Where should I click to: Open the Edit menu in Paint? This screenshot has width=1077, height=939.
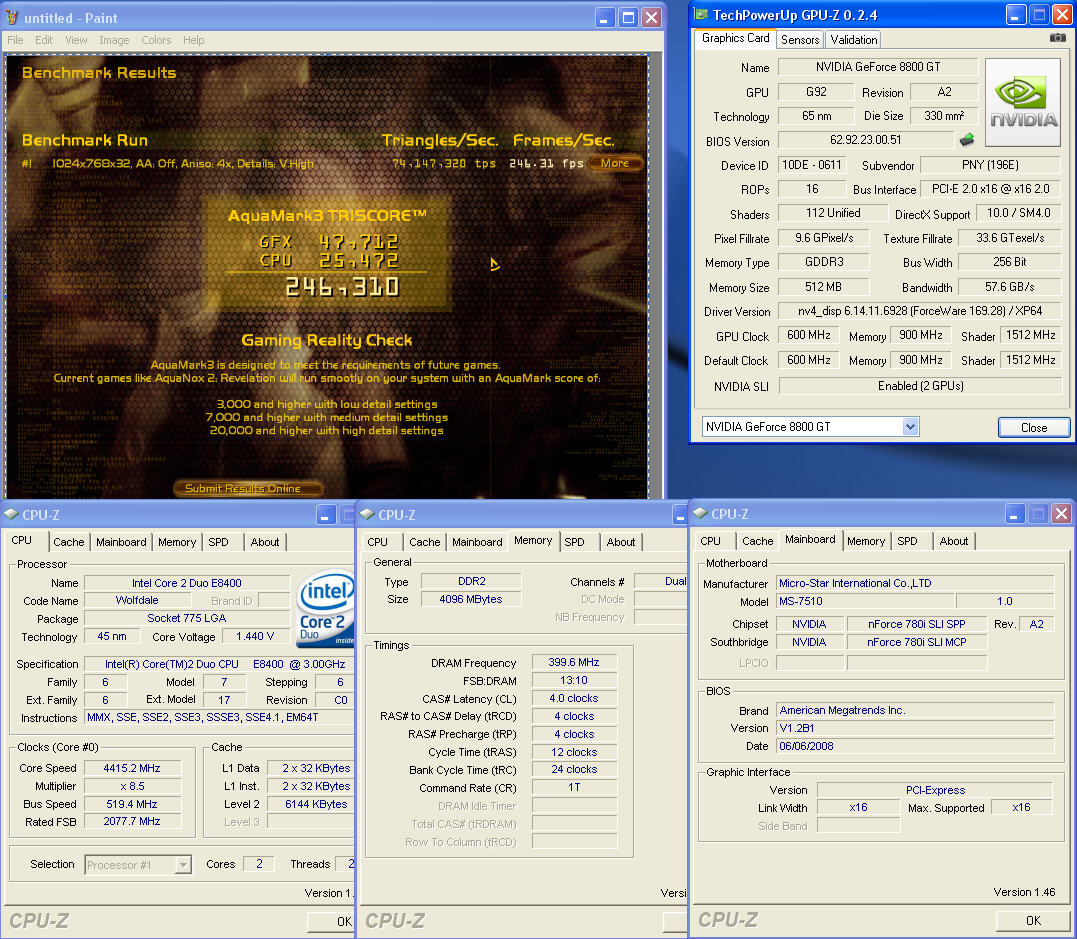point(44,40)
